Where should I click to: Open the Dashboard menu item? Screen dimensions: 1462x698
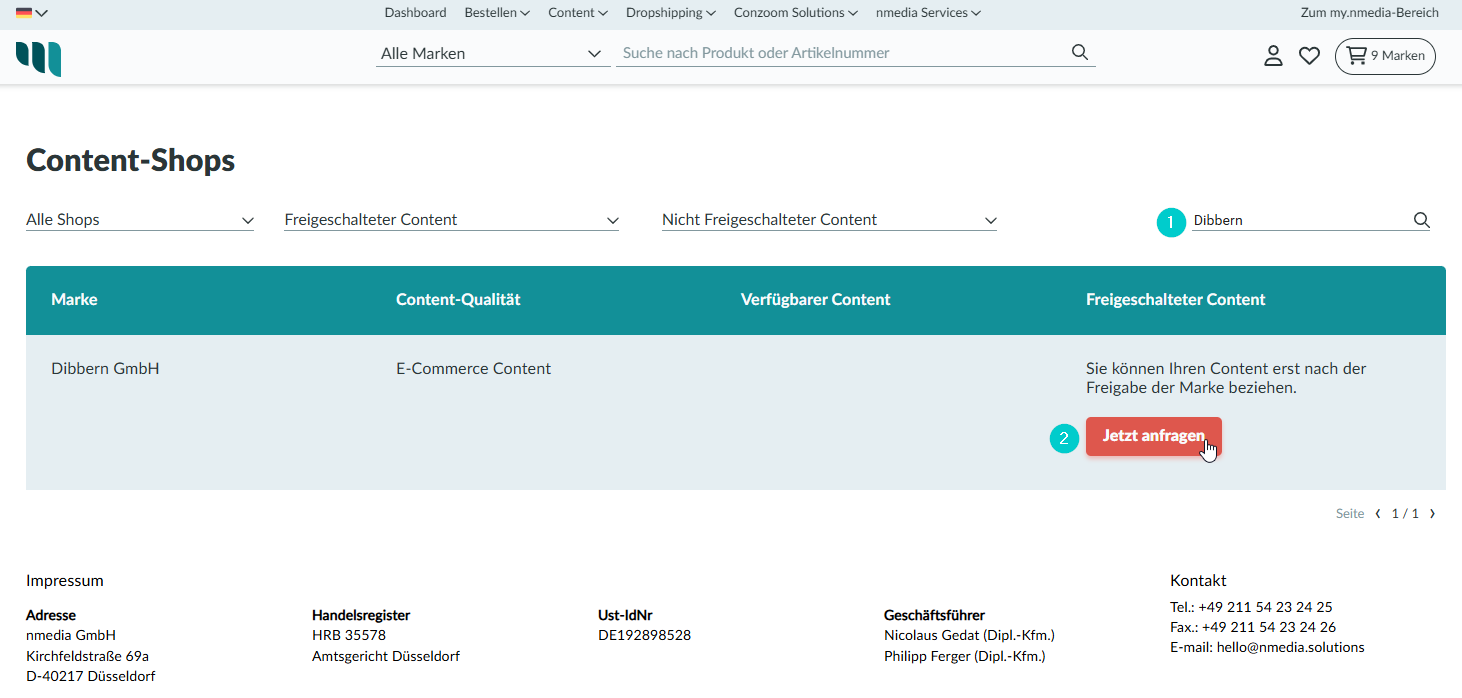tap(415, 13)
